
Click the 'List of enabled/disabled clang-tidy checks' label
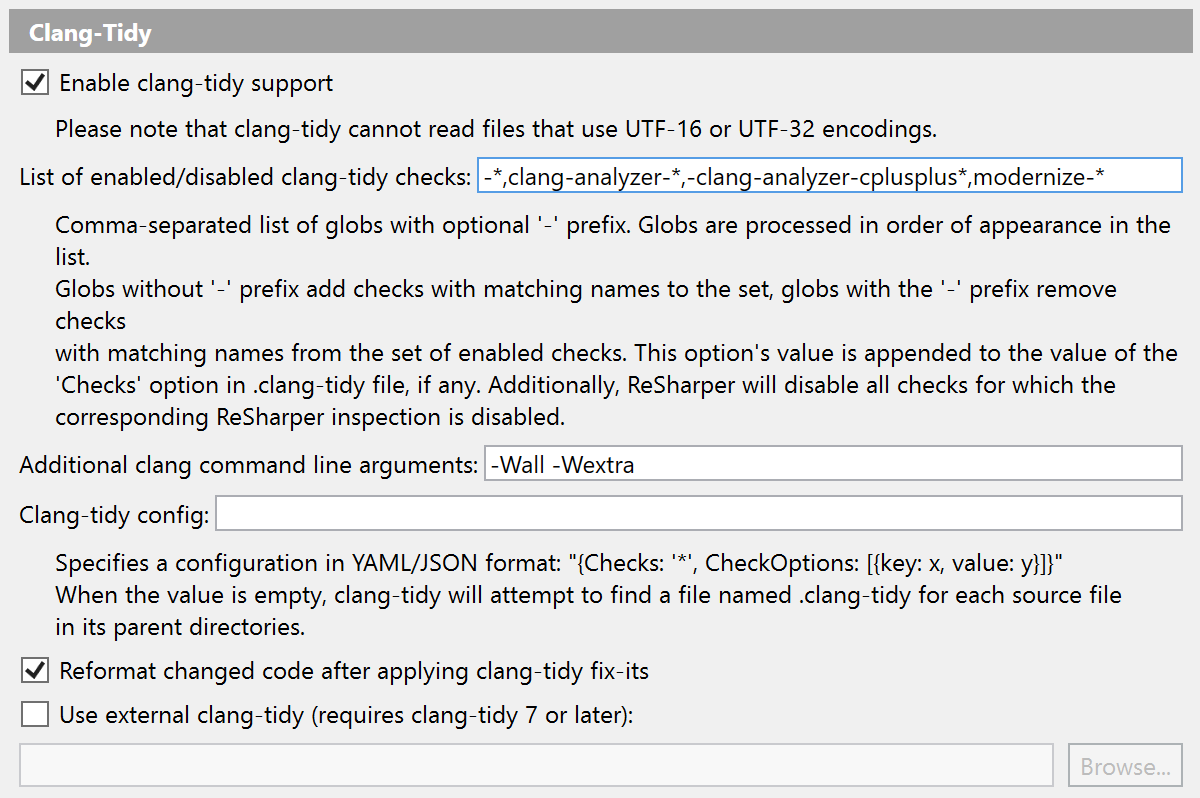(x=245, y=178)
